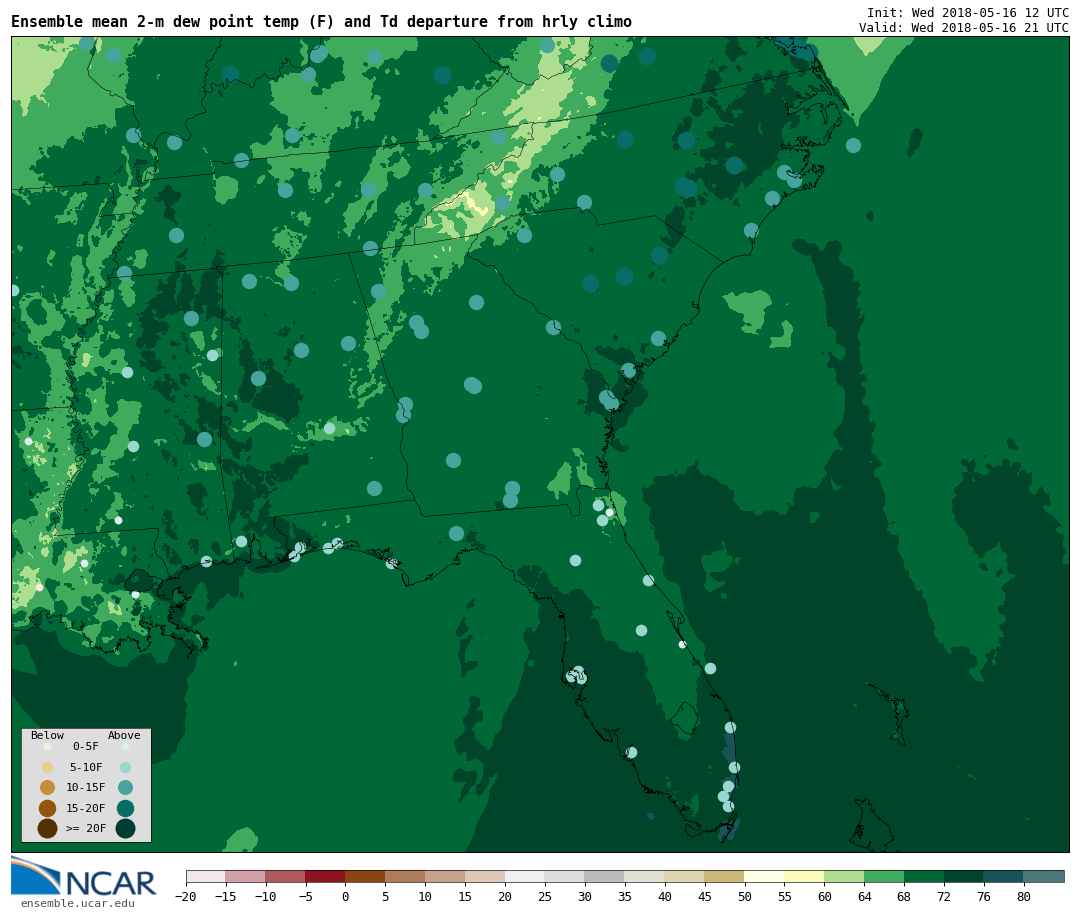Click the '5-10F' legend label
This screenshot has width=1080, height=915.
click(x=86, y=767)
